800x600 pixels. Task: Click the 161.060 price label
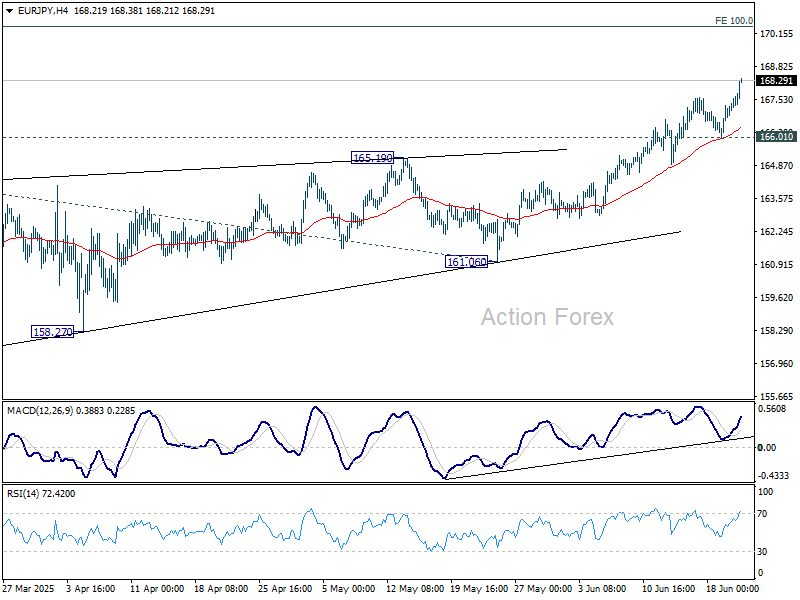466,262
